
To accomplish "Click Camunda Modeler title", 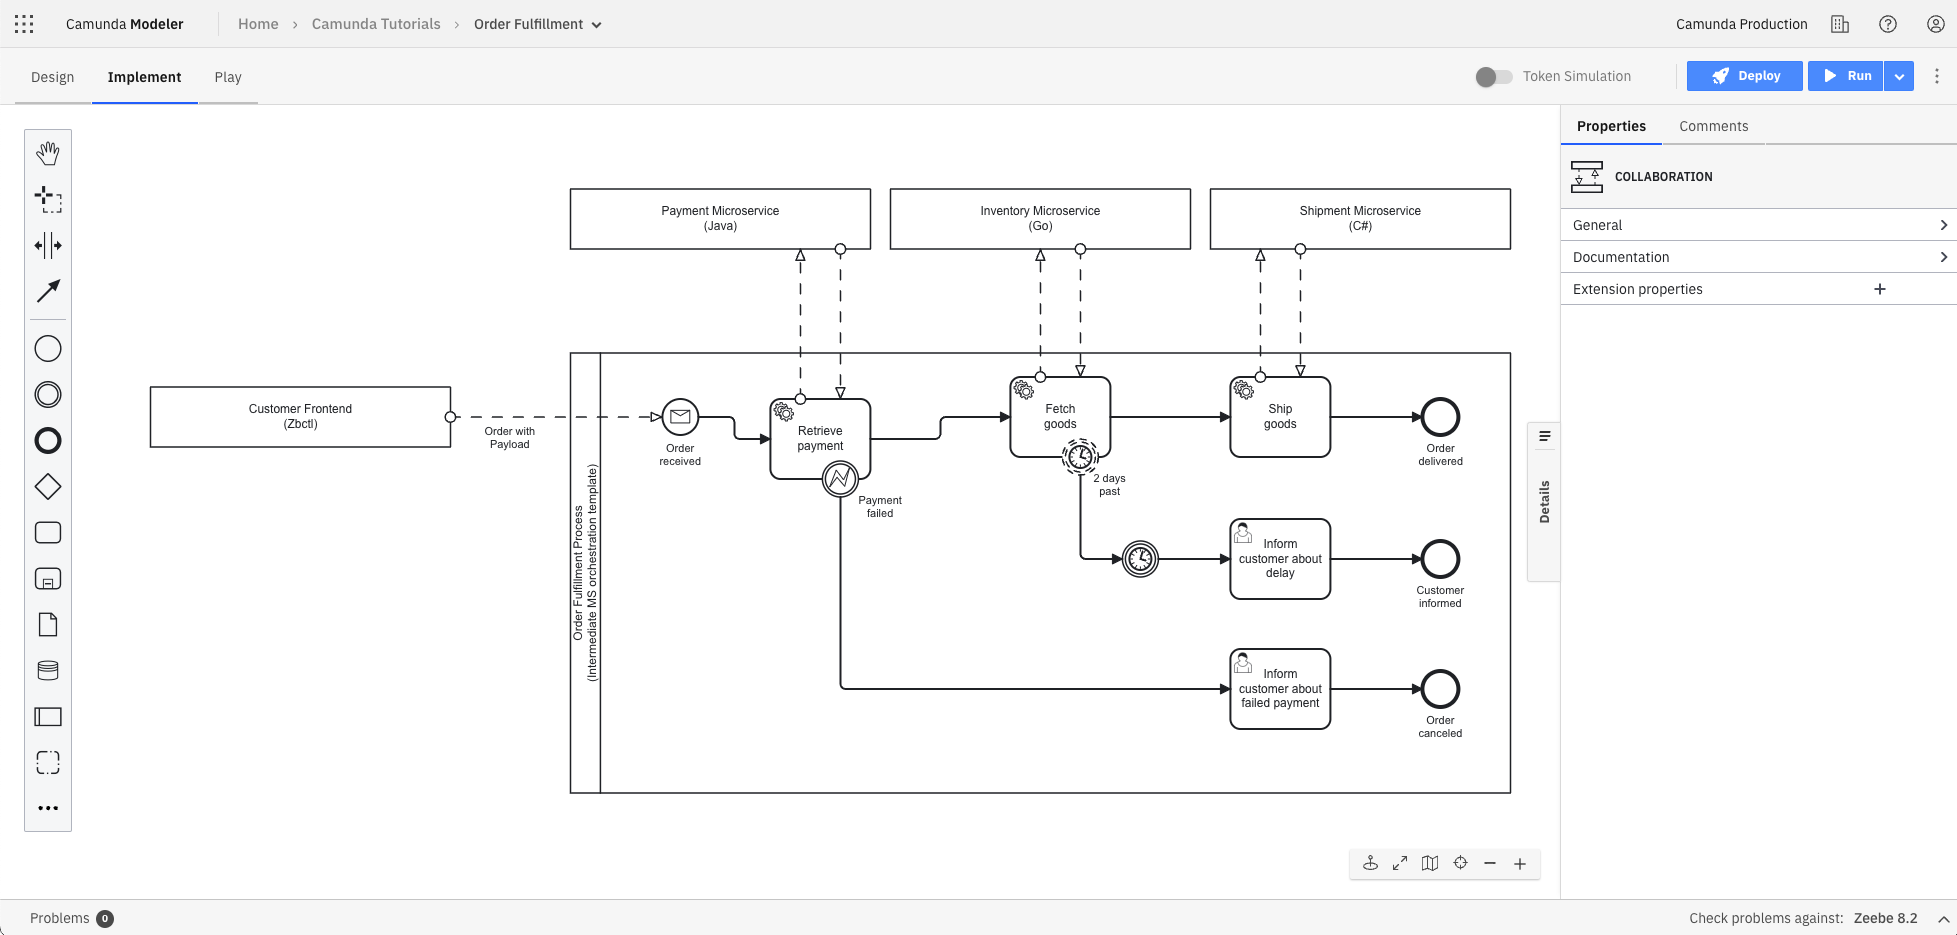I will click(125, 24).
